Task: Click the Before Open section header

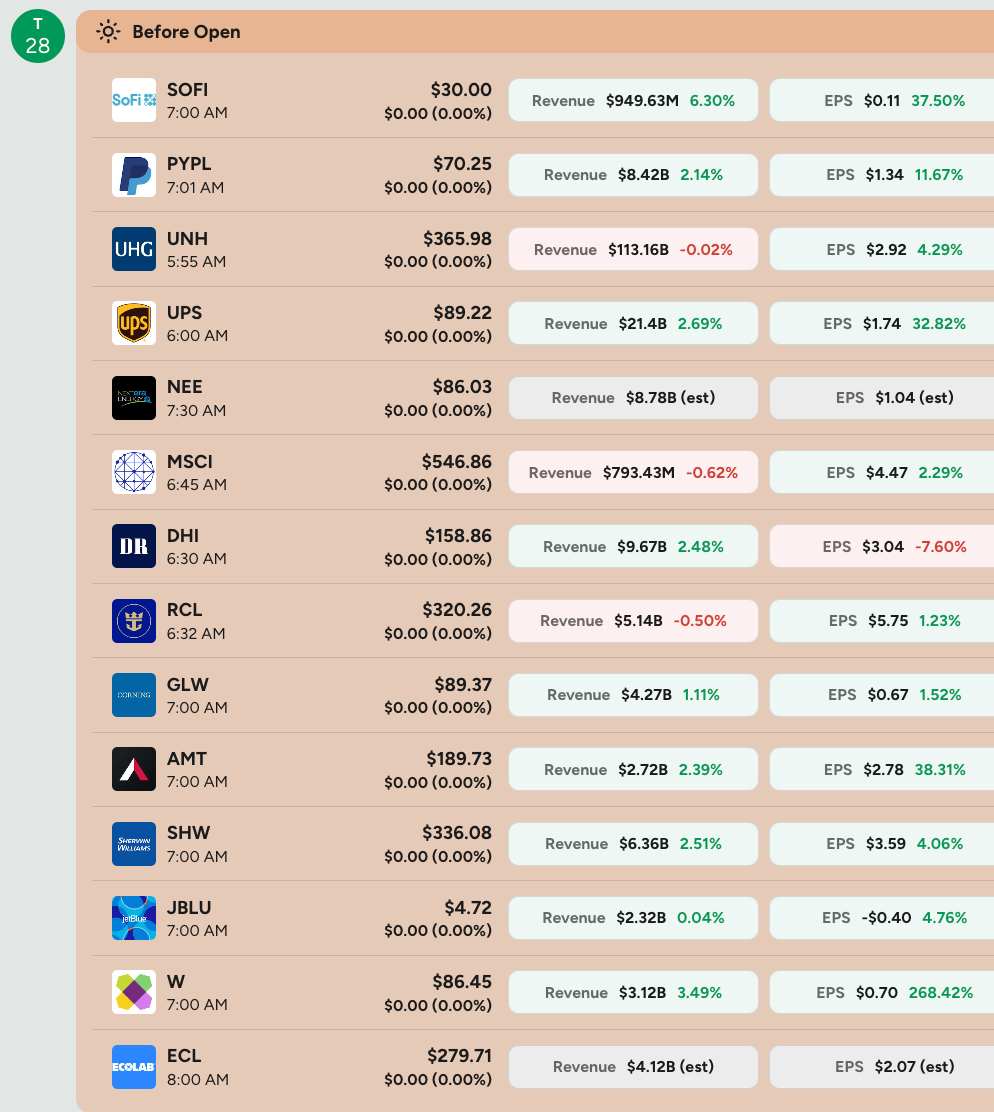Action: [x=535, y=32]
